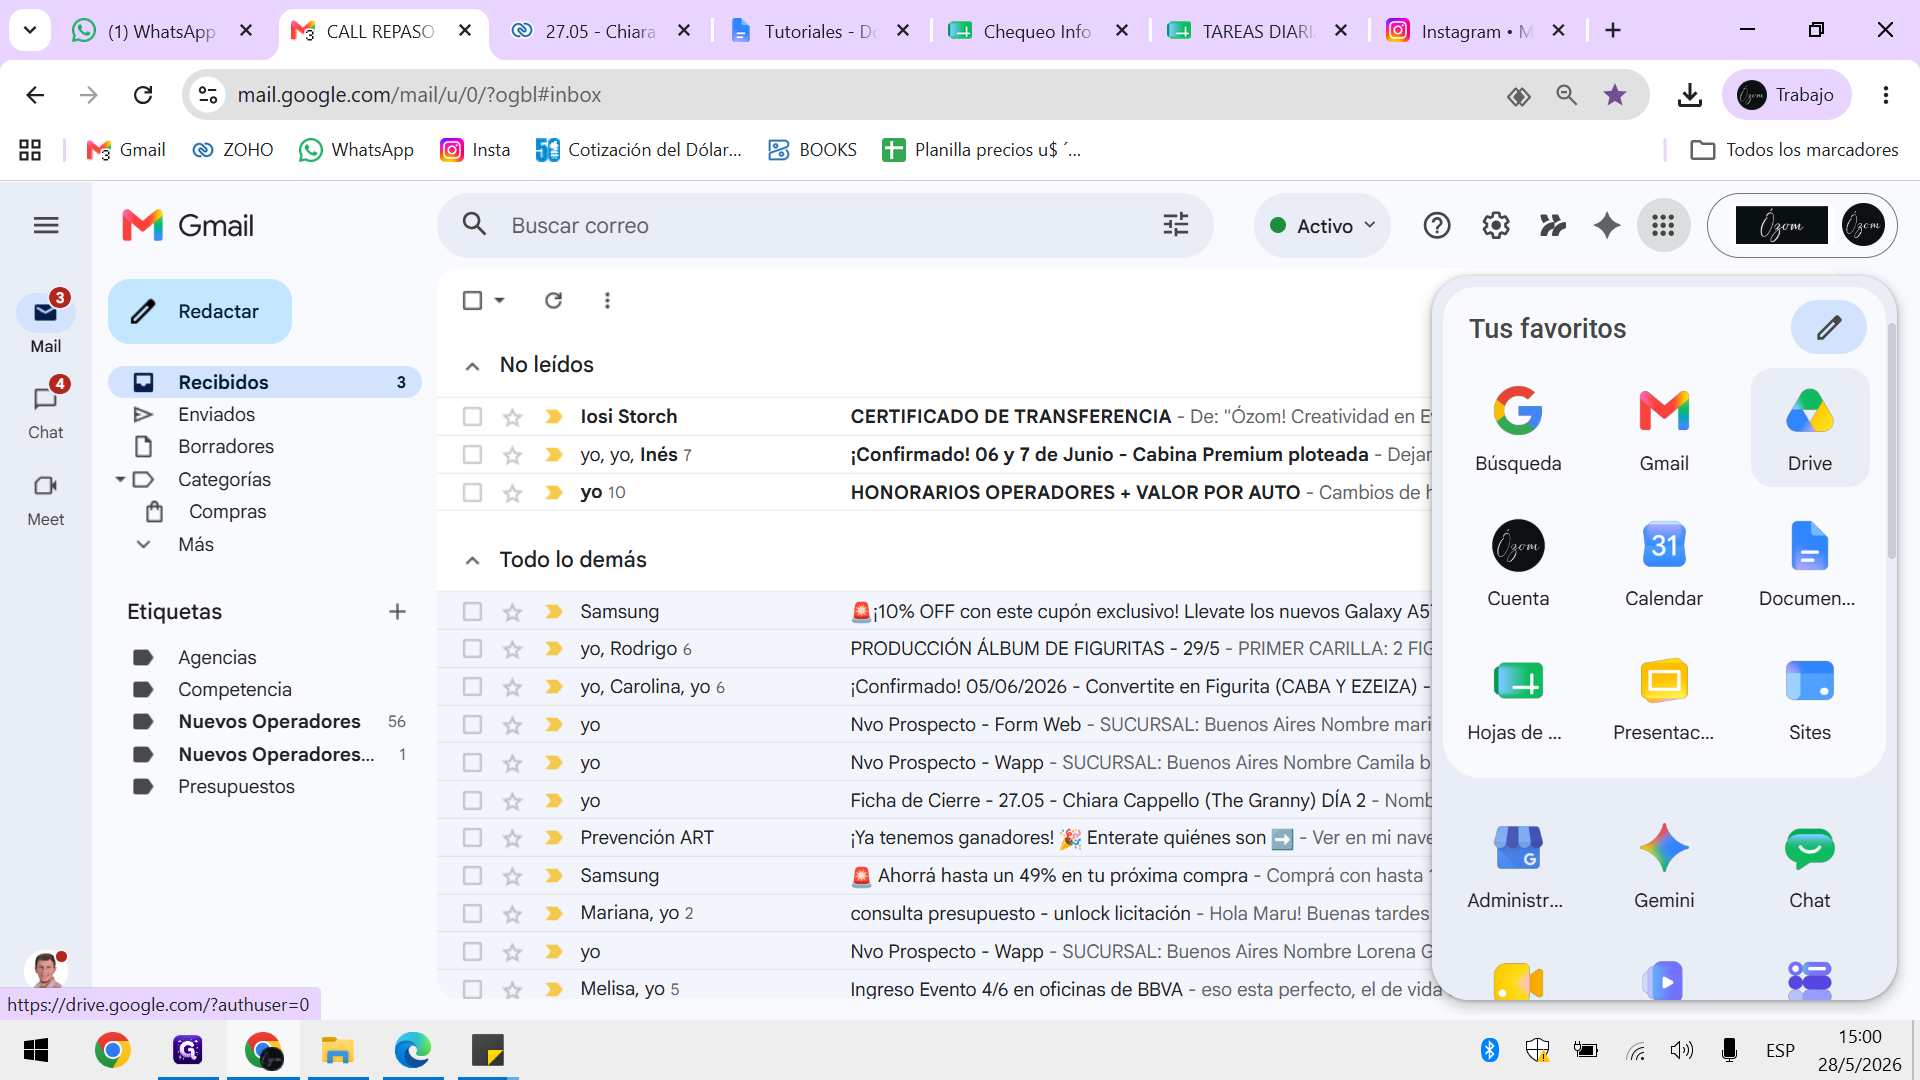
Task: Switch to the WhatsApp browser tab
Action: pos(162,31)
